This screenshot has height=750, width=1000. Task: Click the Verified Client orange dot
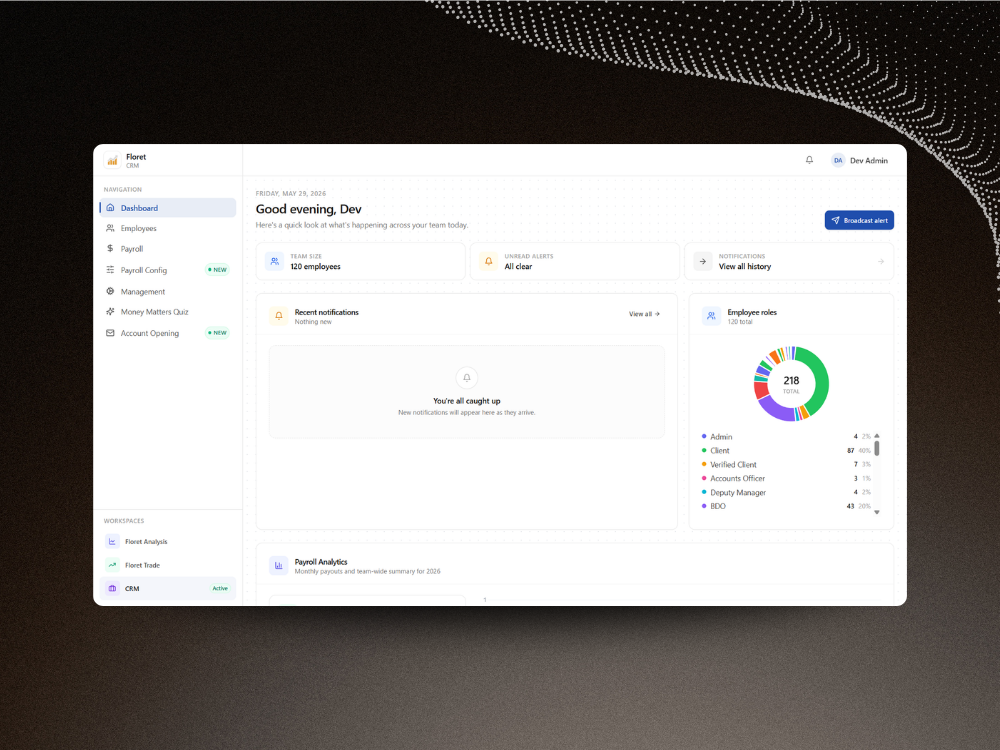[704, 464]
